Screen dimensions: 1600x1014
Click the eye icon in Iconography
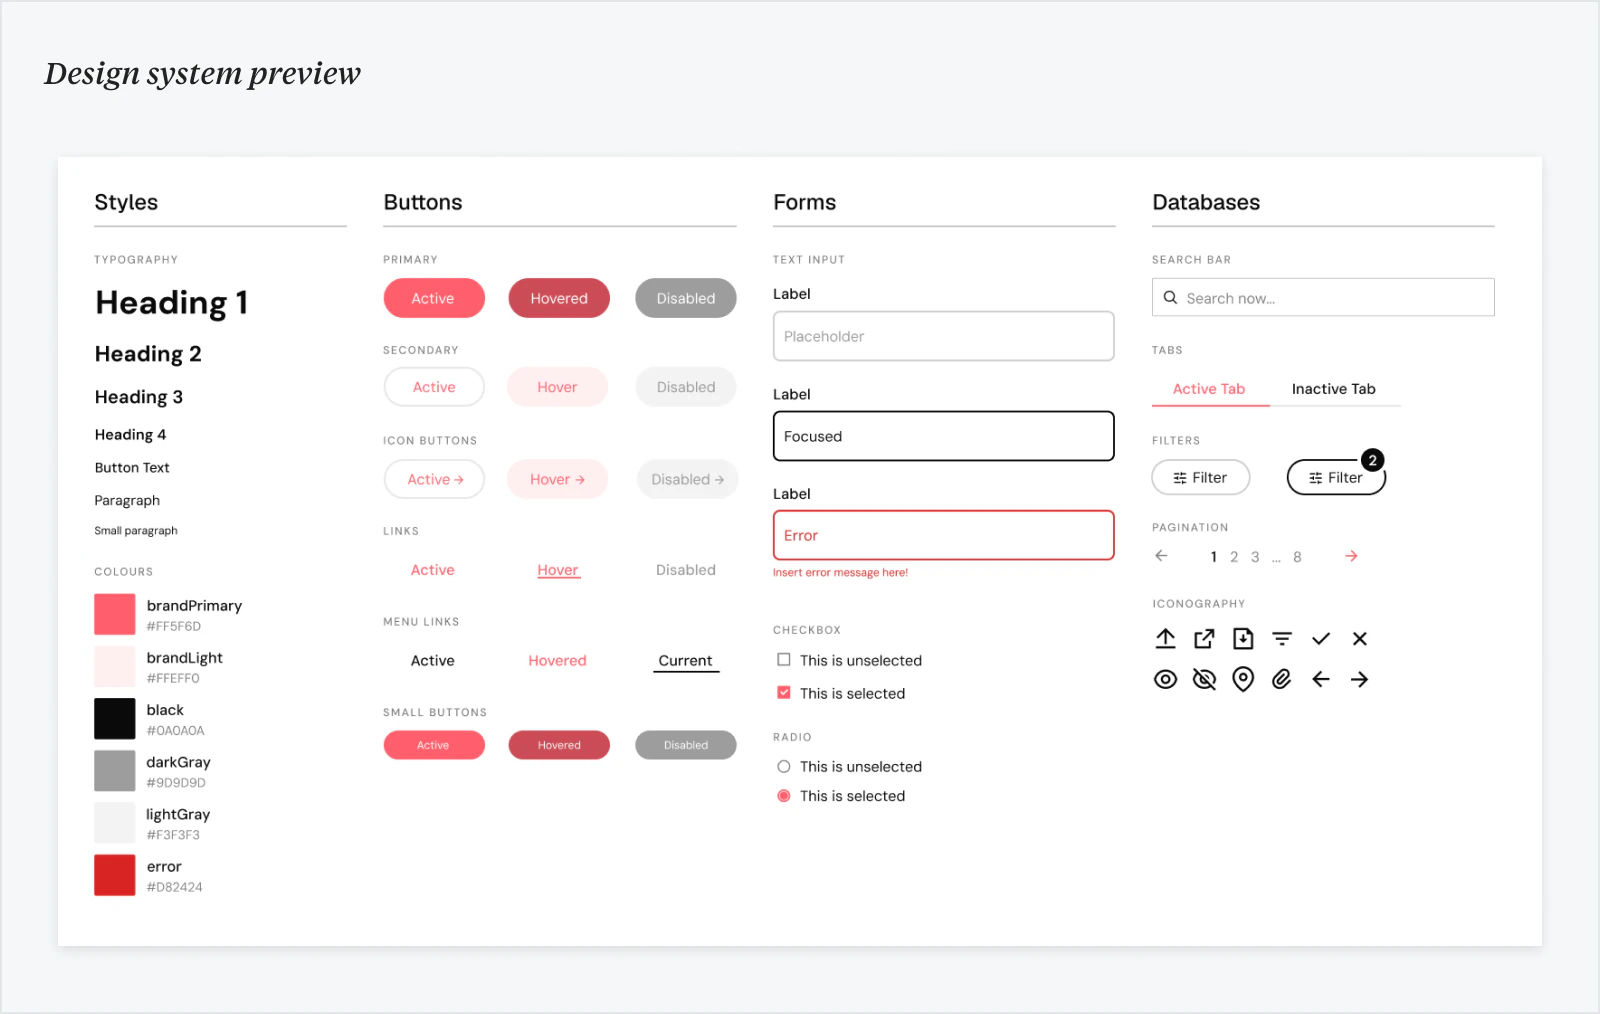pos(1165,680)
